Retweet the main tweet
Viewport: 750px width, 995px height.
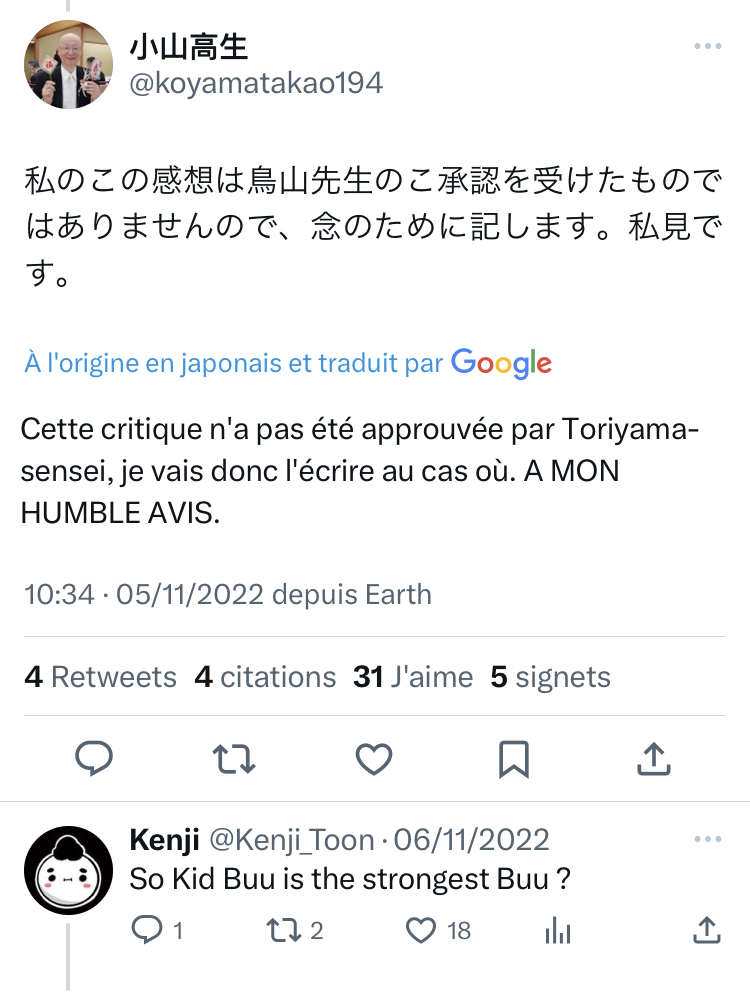tap(234, 760)
